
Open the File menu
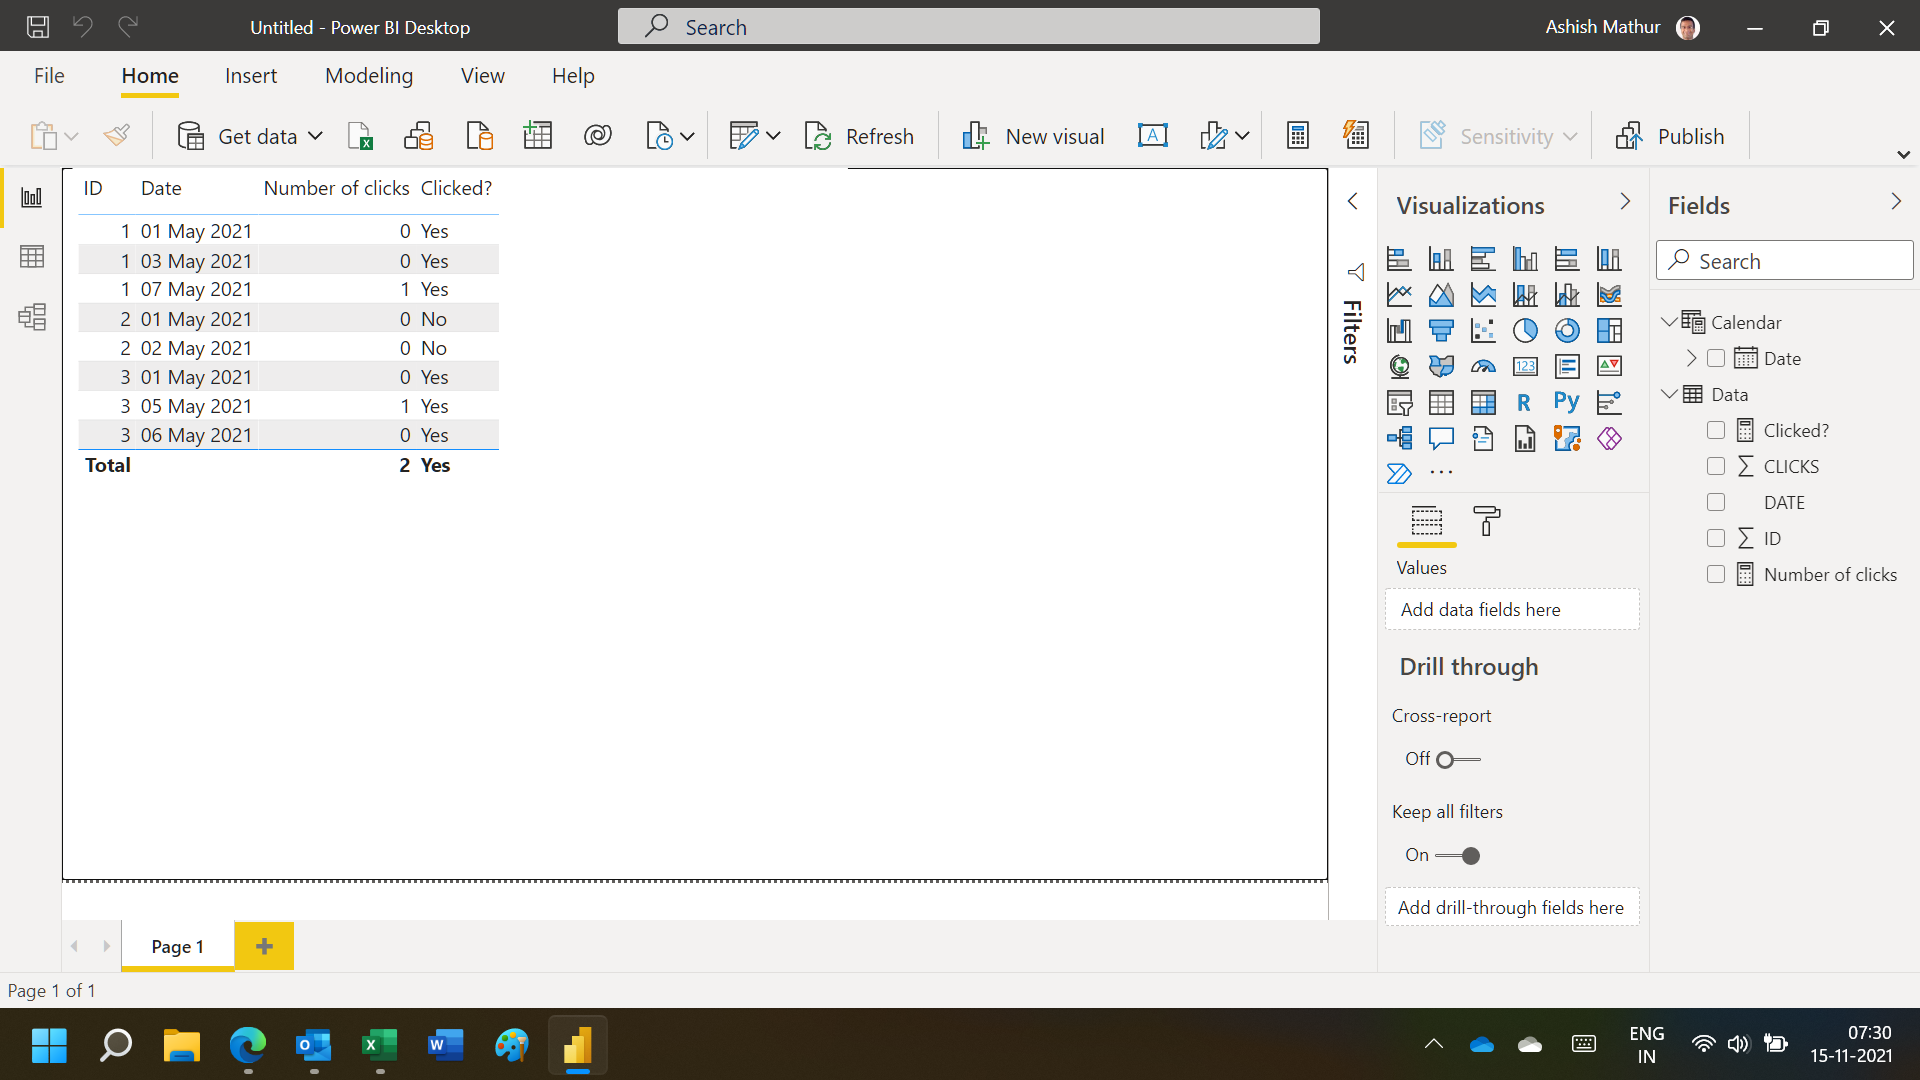(x=49, y=76)
